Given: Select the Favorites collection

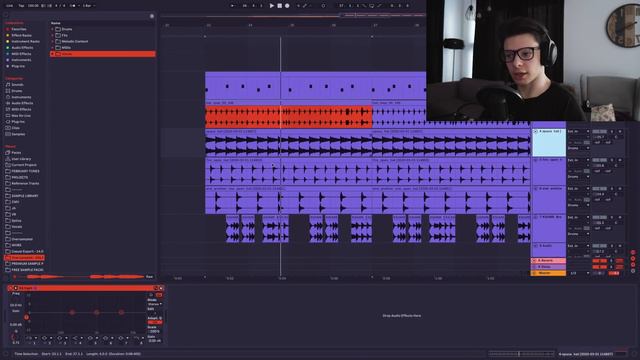Looking at the screenshot, I should point(19,29).
